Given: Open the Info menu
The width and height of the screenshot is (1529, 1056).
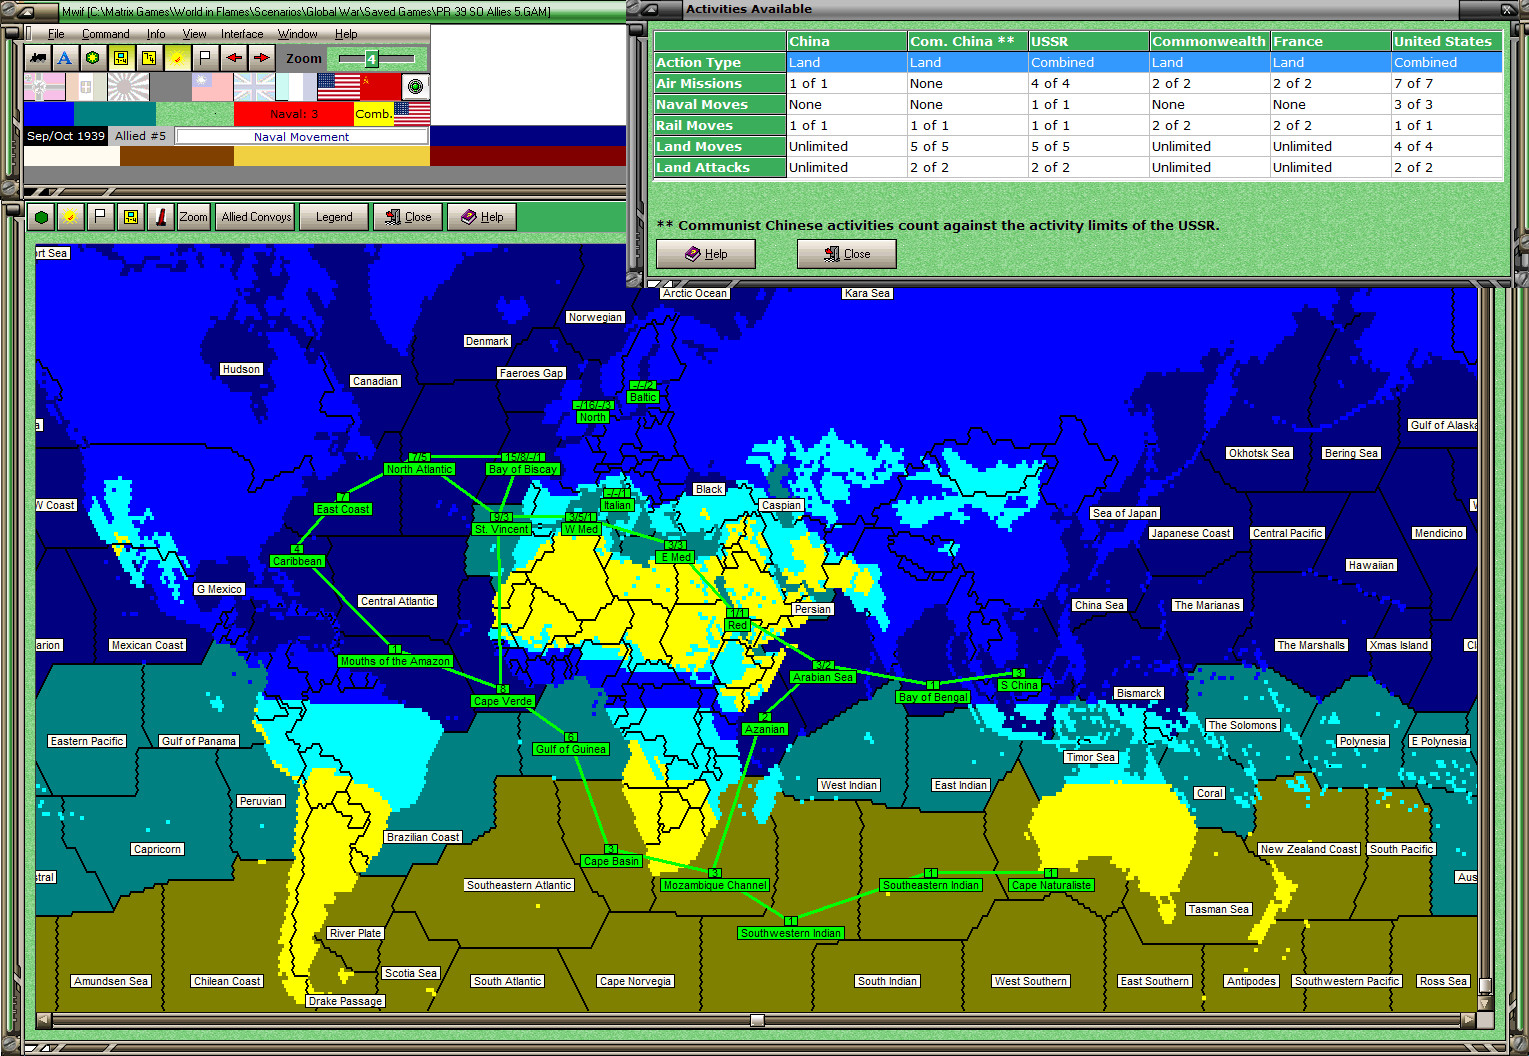Looking at the screenshot, I should tap(156, 34).
